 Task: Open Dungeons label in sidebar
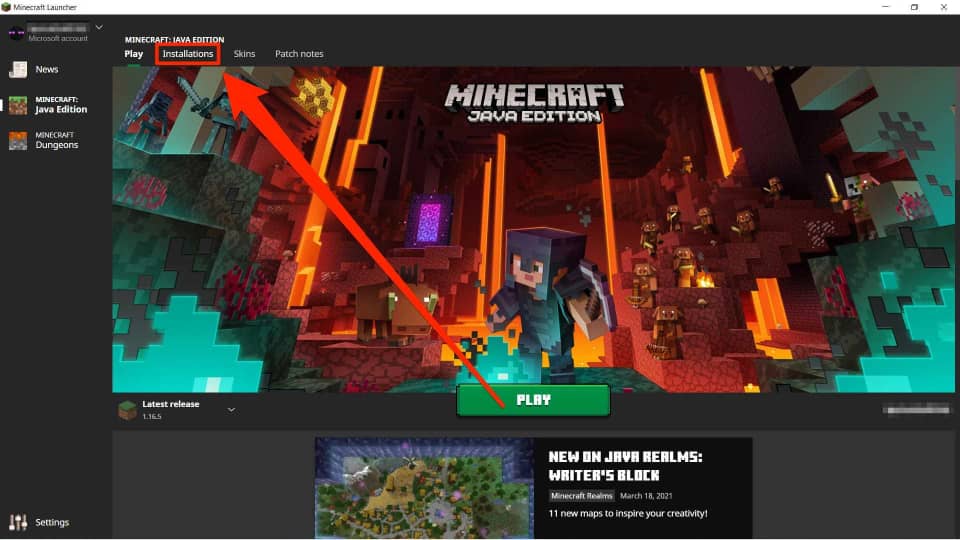point(57,145)
